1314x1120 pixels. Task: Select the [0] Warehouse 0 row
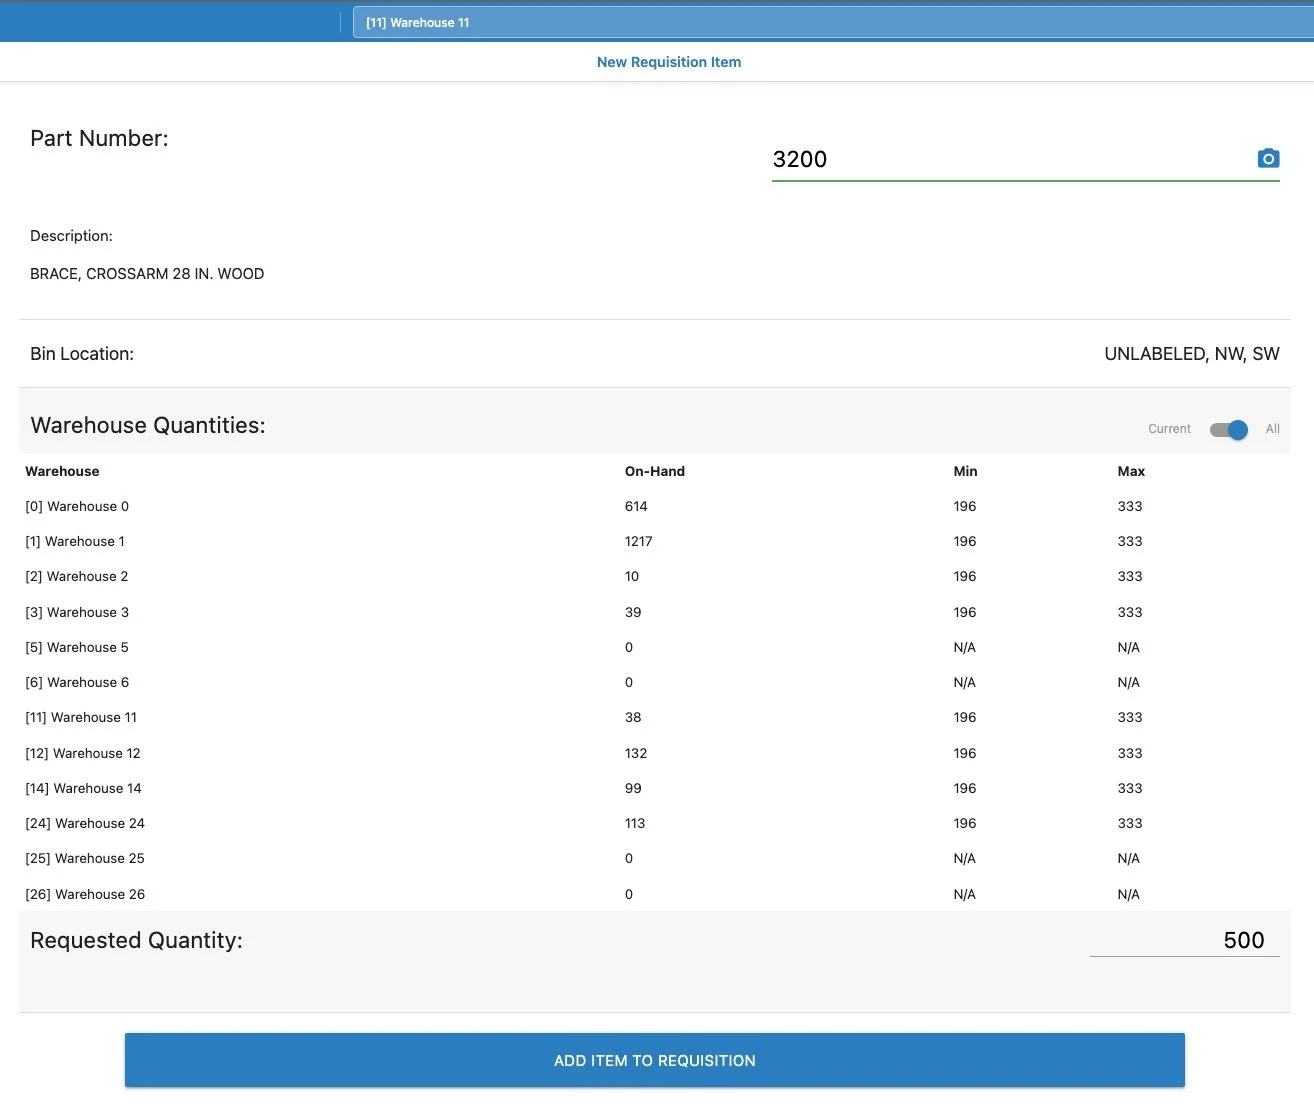tap(655, 506)
